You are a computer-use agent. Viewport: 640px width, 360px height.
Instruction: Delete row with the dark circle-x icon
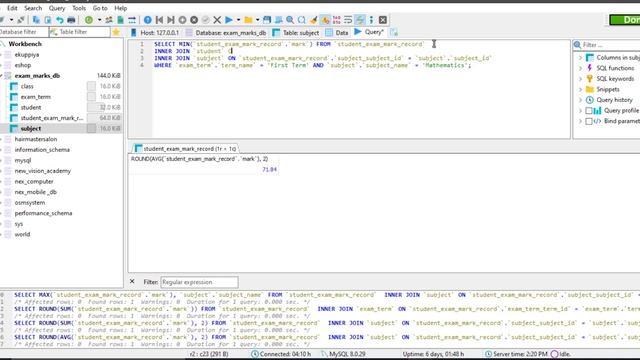point(194,20)
